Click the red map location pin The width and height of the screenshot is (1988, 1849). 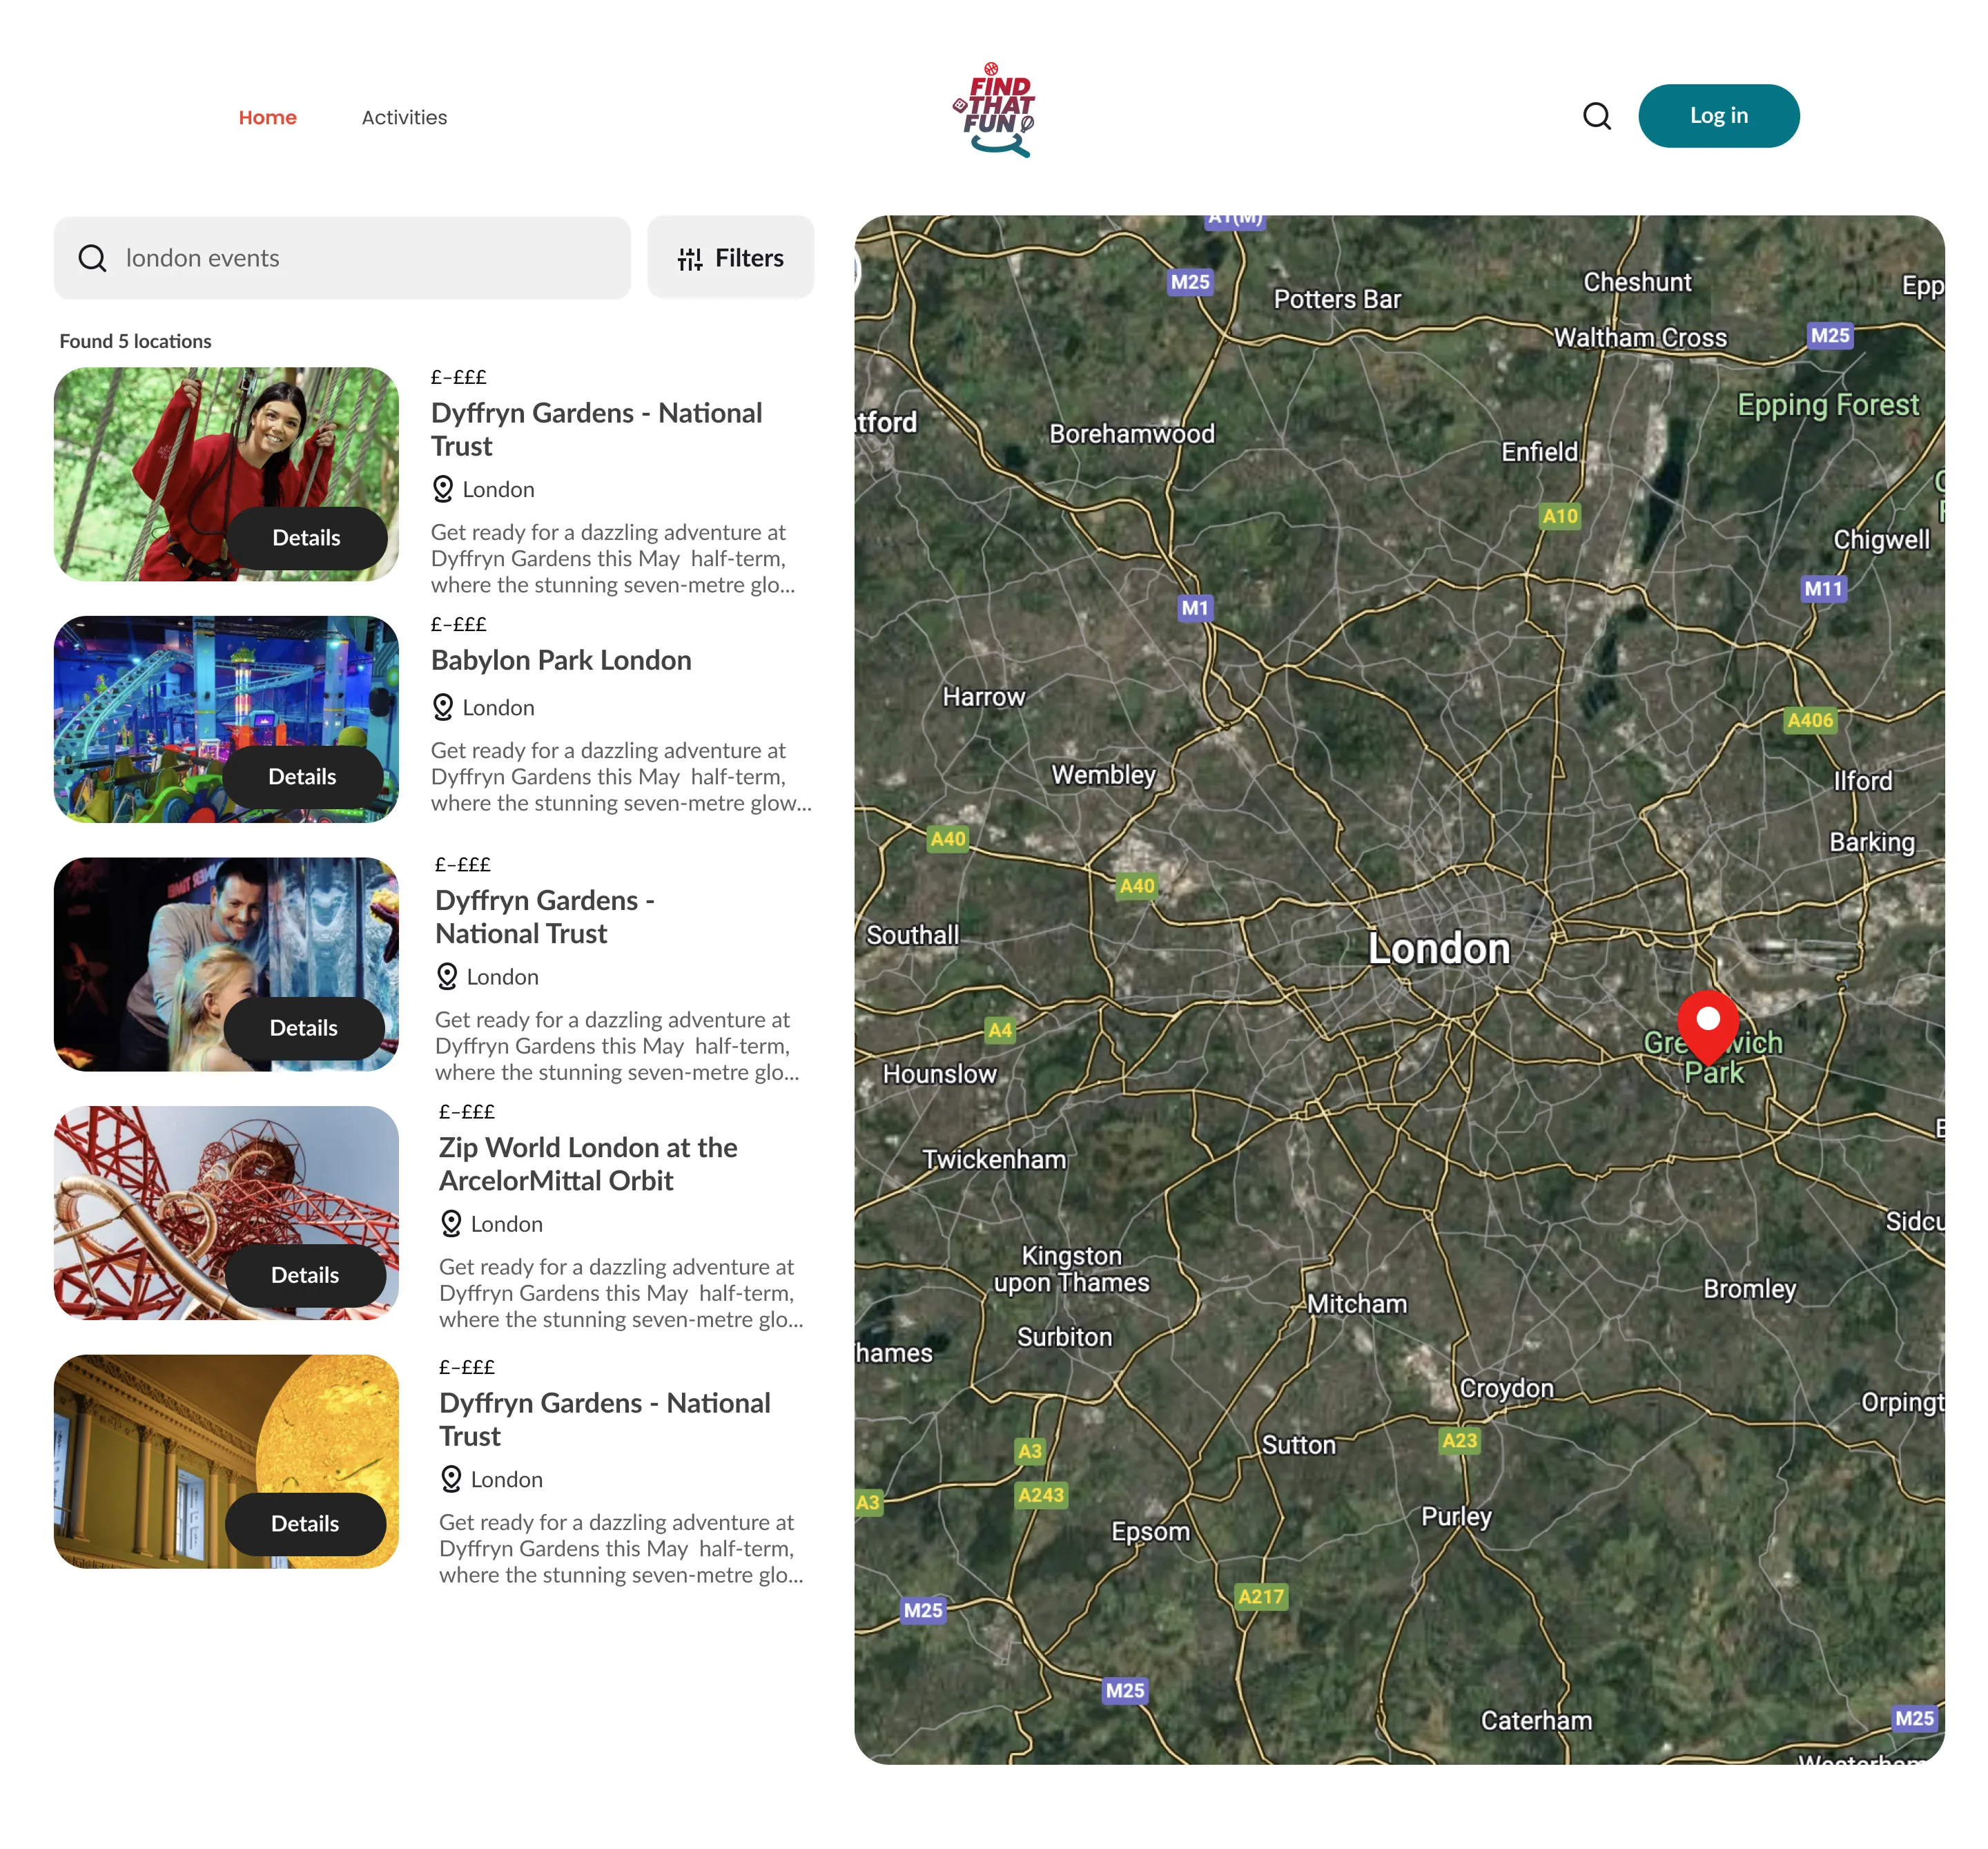tap(1708, 1027)
